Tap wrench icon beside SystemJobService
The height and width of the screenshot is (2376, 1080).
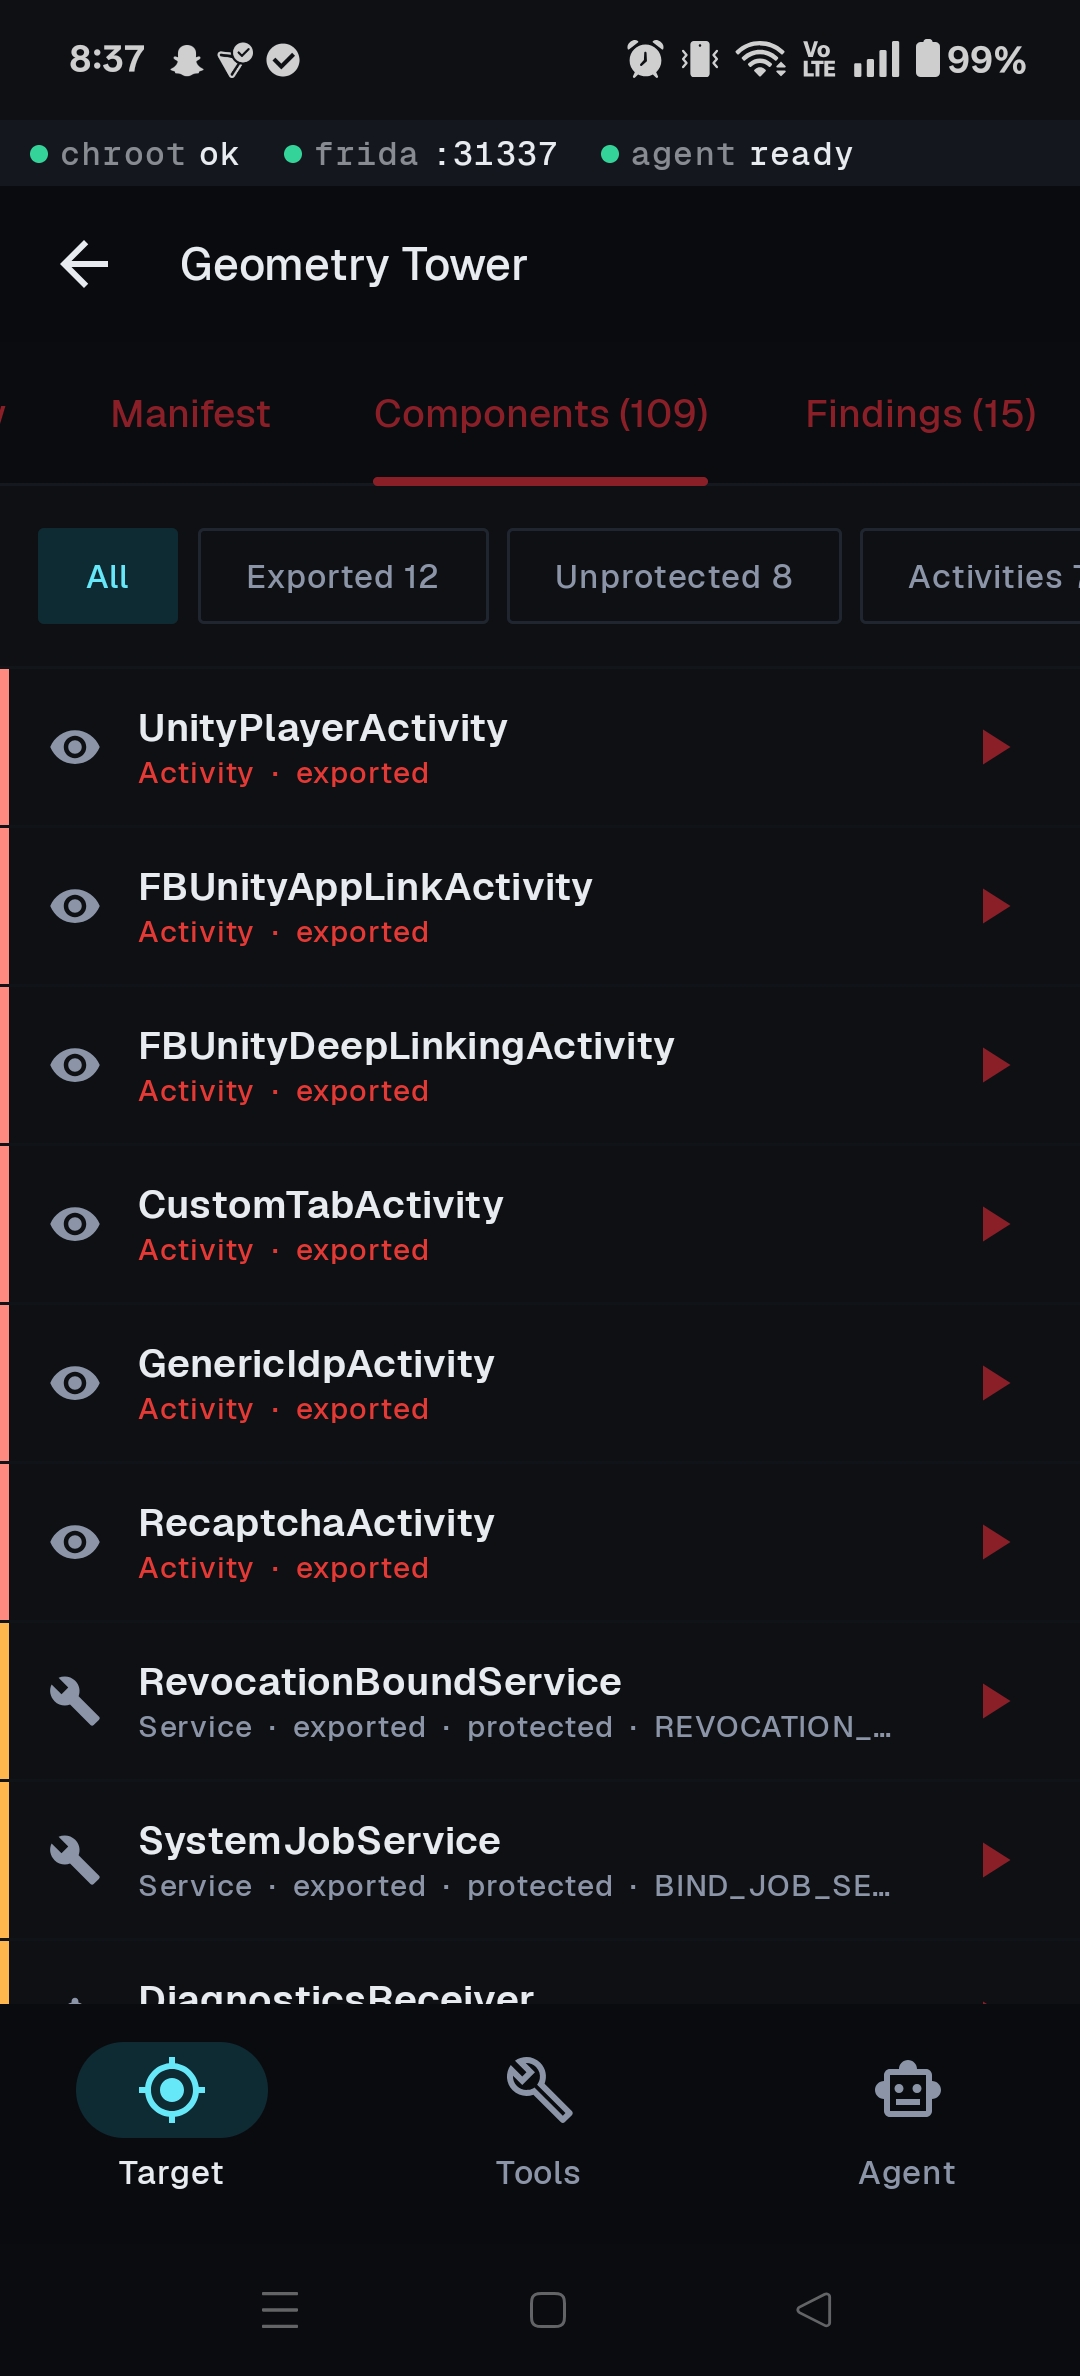[75, 1860]
